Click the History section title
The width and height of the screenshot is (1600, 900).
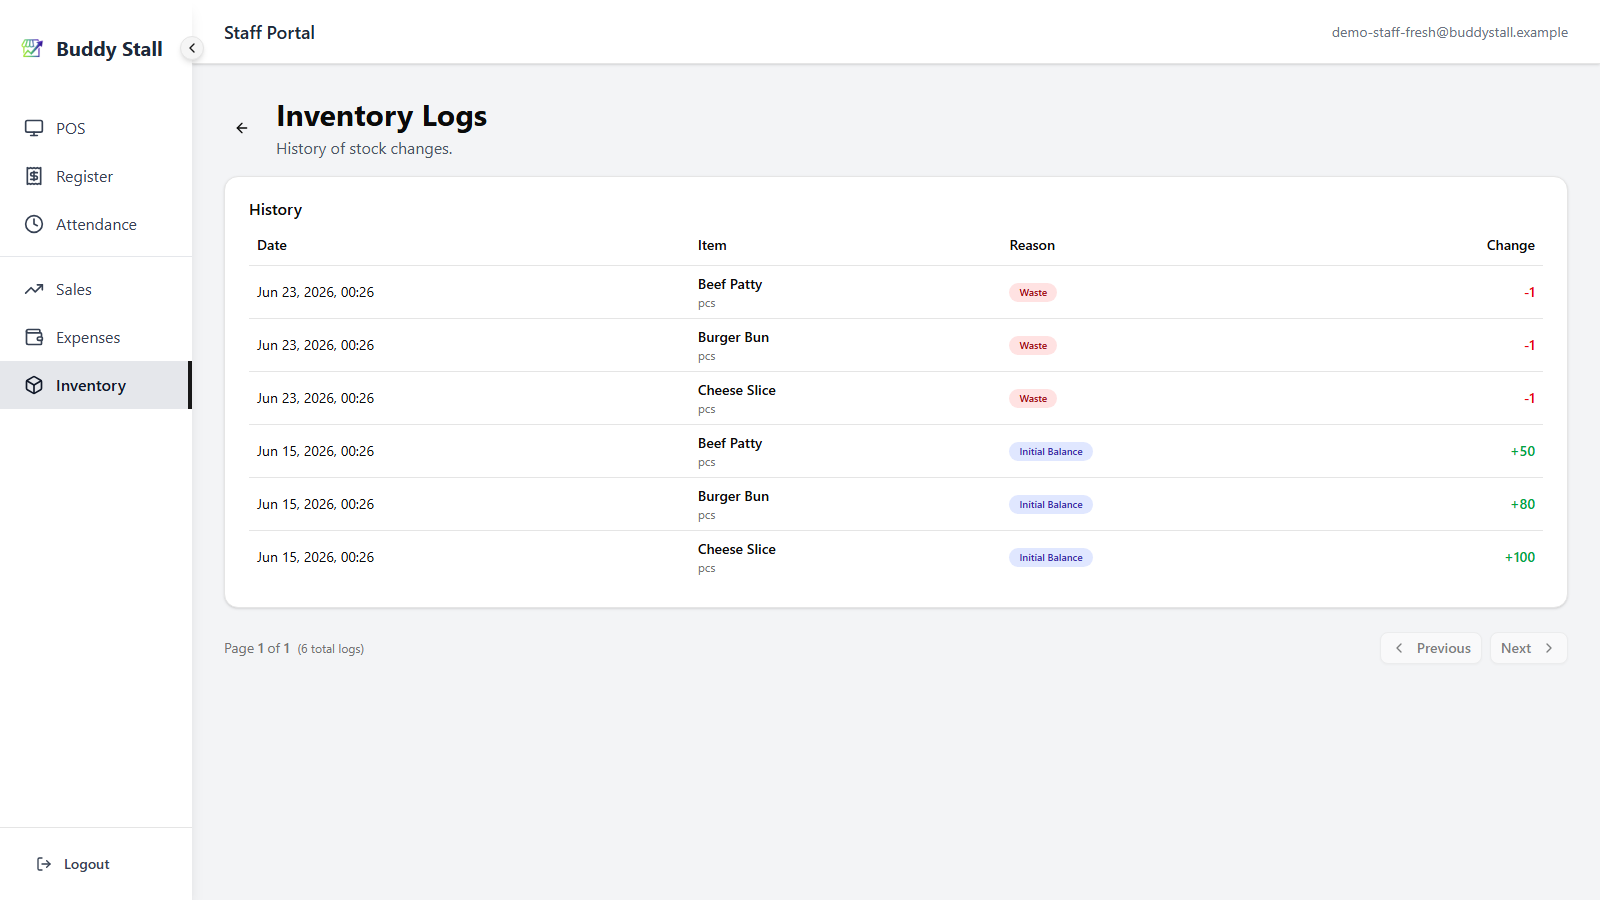(x=275, y=209)
